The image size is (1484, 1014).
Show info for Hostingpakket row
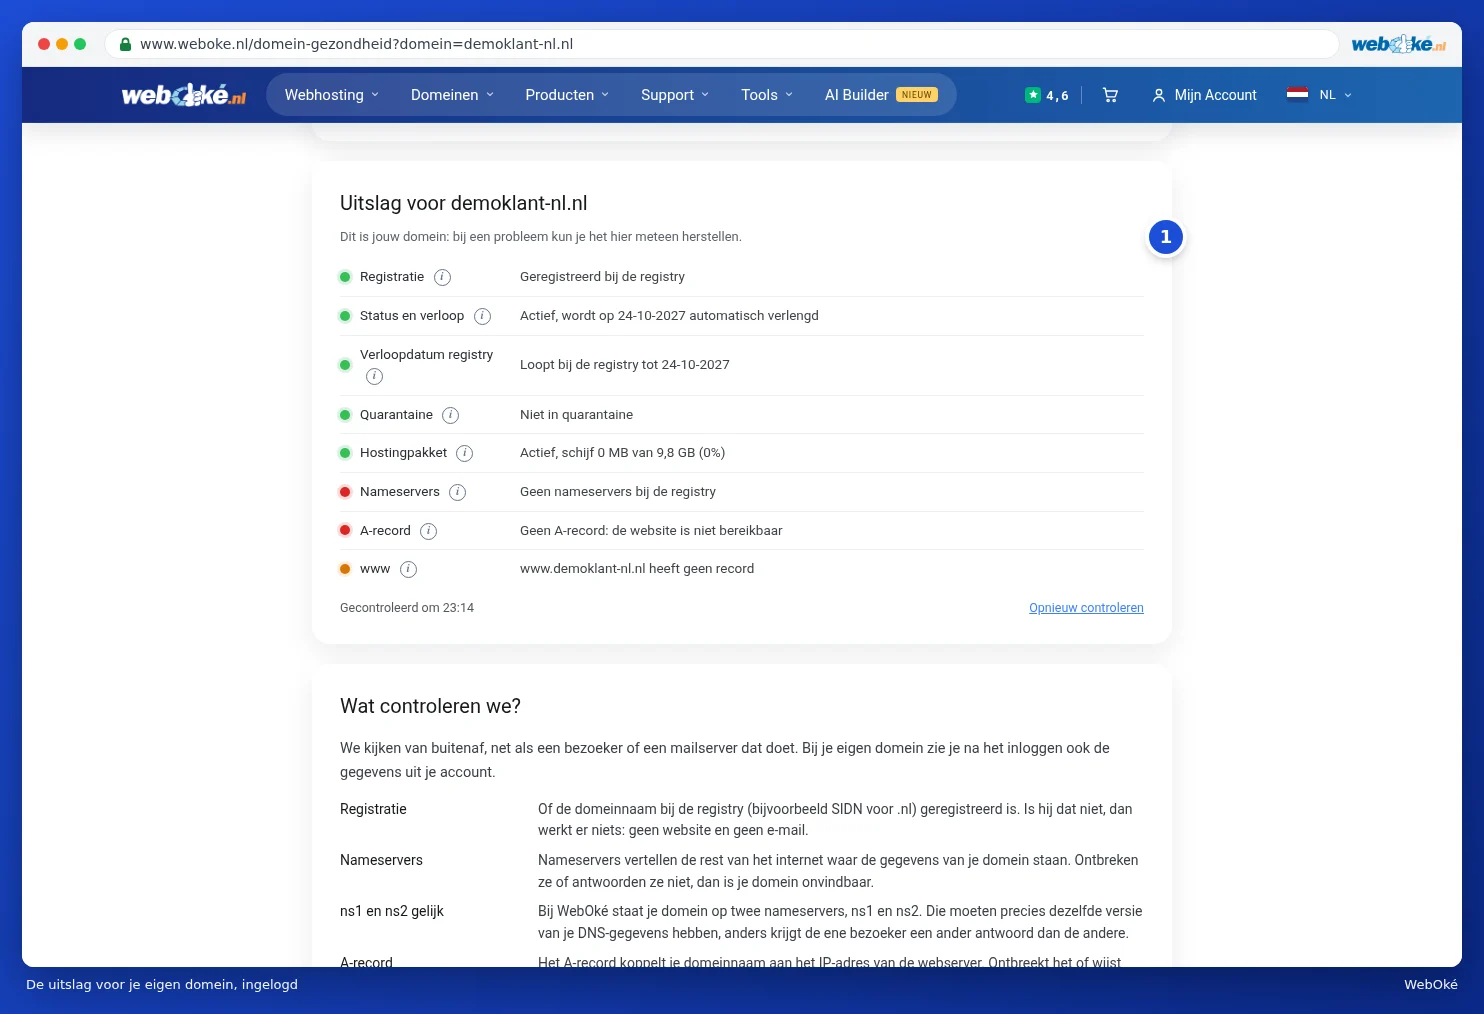pos(465,453)
